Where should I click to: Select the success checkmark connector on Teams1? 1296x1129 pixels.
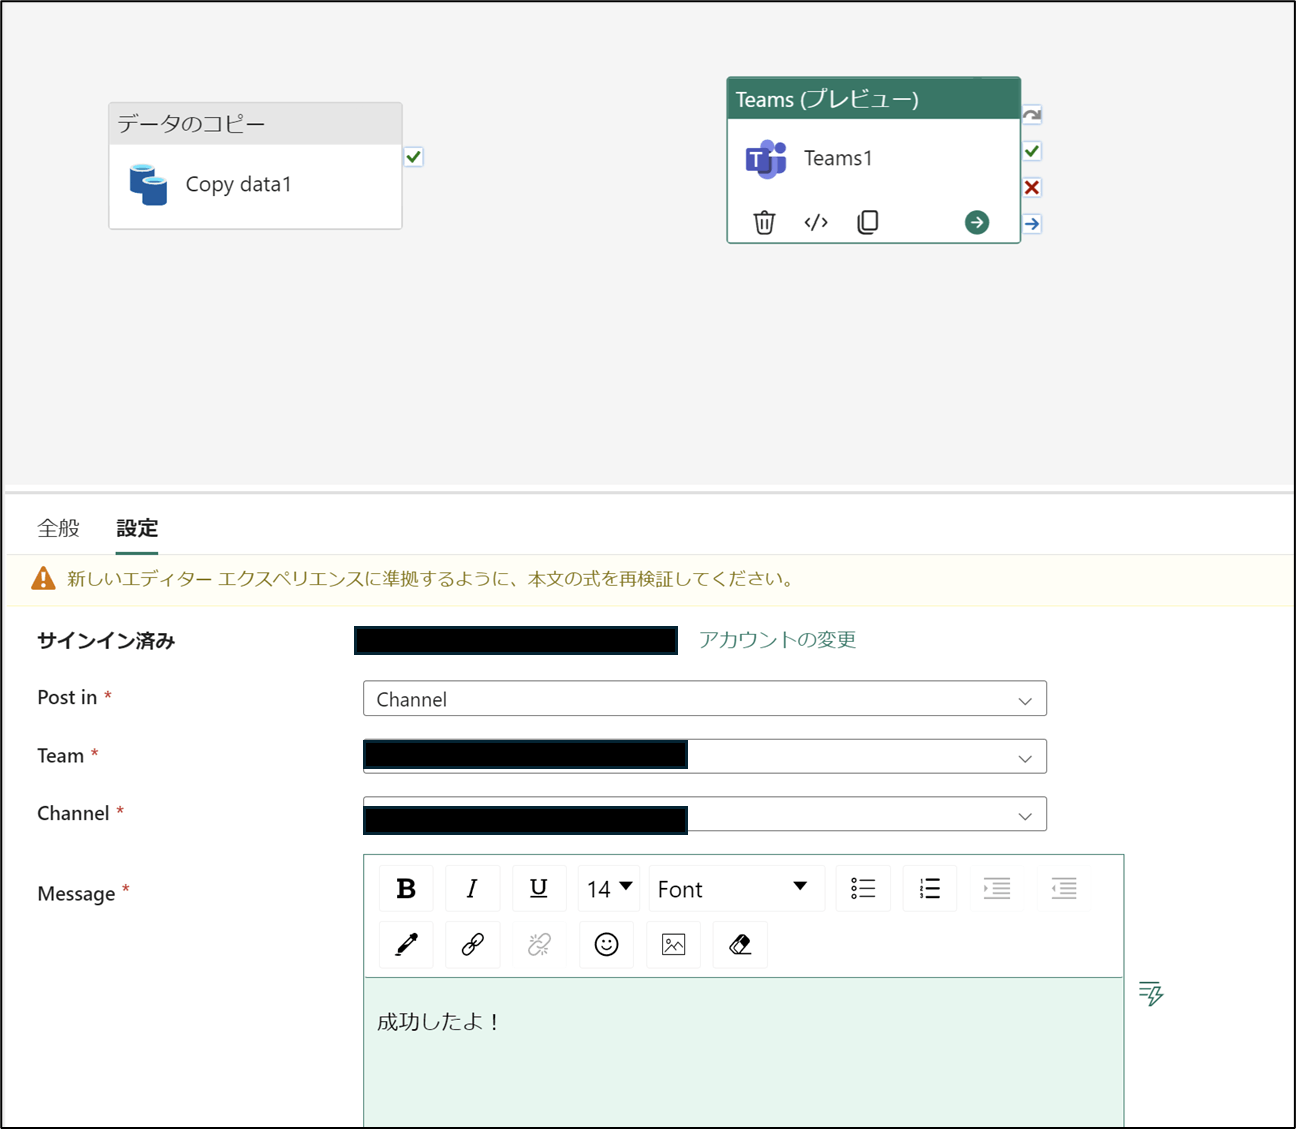tap(1032, 151)
